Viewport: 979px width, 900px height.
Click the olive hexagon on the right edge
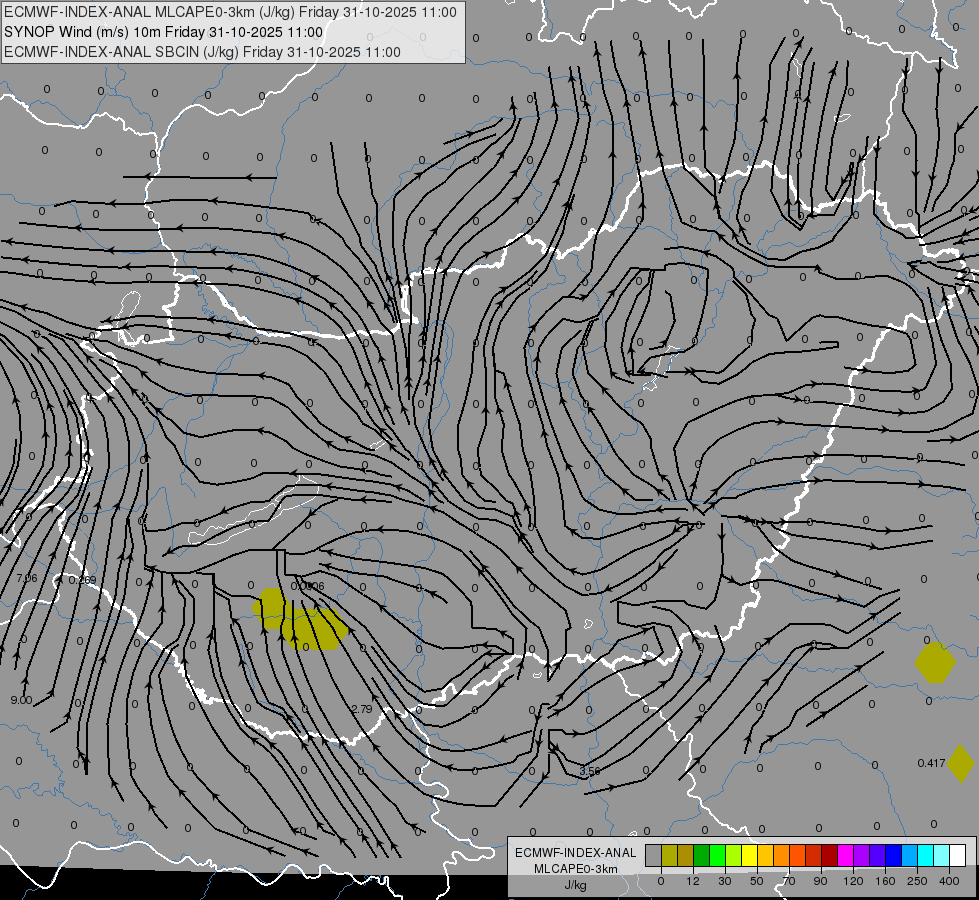tap(935, 663)
